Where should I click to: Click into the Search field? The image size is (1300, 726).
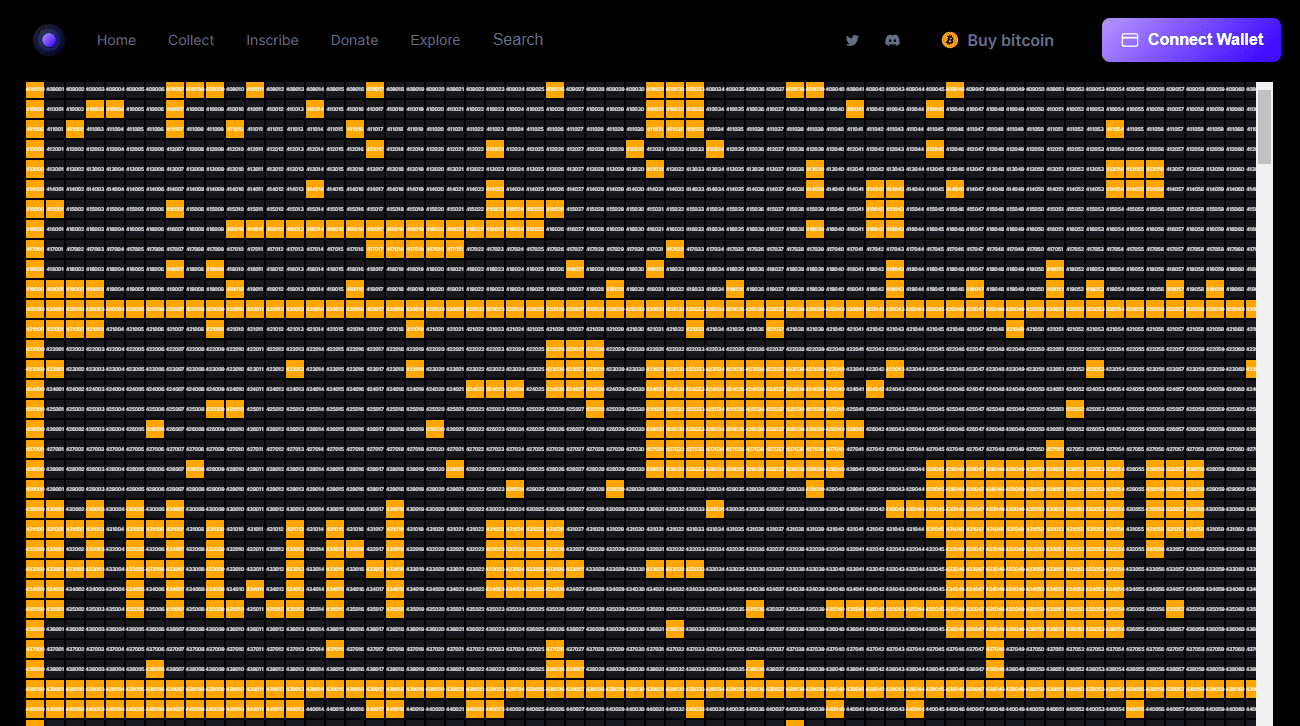point(518,40)
